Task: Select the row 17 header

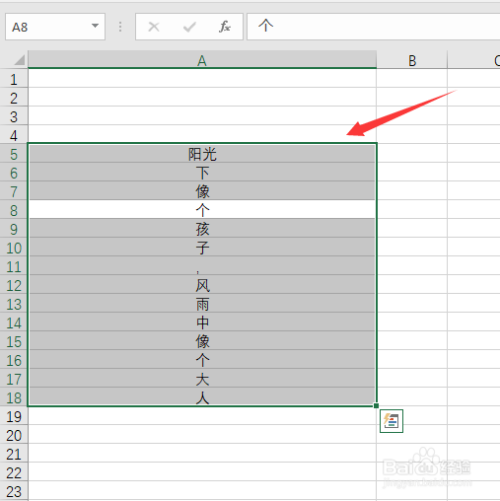Action: coord(14,379)
